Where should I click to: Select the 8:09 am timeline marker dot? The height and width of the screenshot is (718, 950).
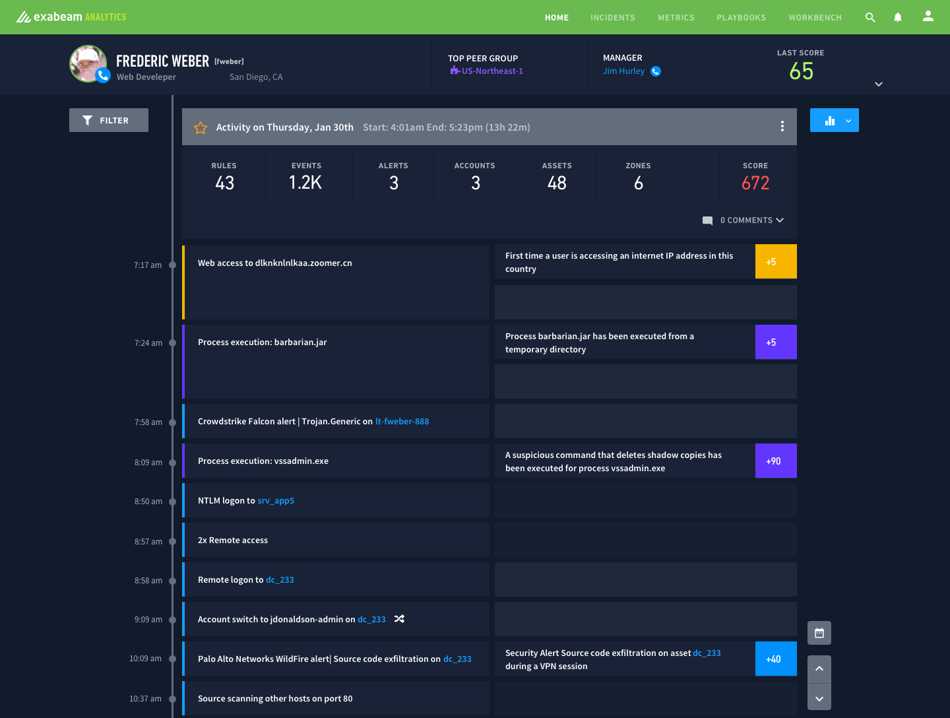173,463
